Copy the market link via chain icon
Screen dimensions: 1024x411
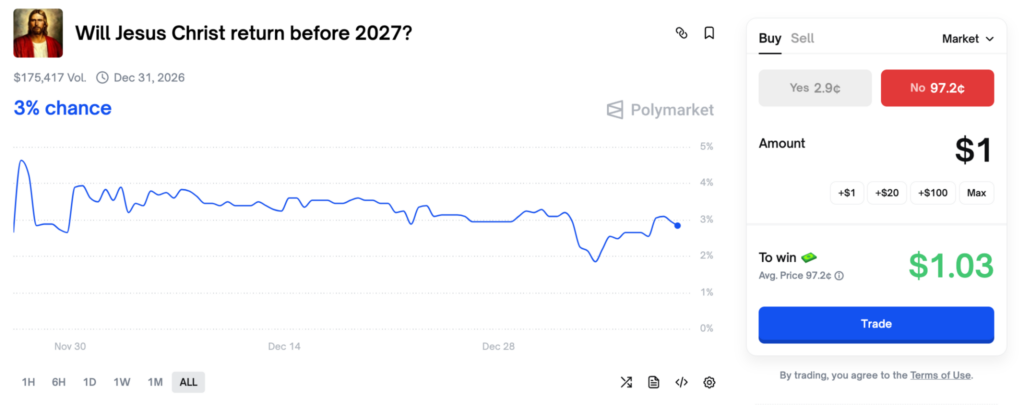[682, 33]
